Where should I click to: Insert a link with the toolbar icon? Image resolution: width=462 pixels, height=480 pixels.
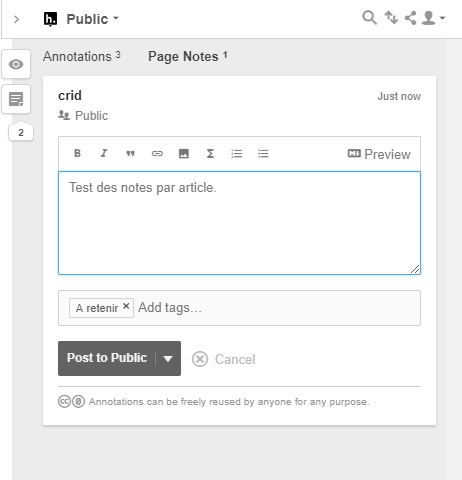coord(157,154)
